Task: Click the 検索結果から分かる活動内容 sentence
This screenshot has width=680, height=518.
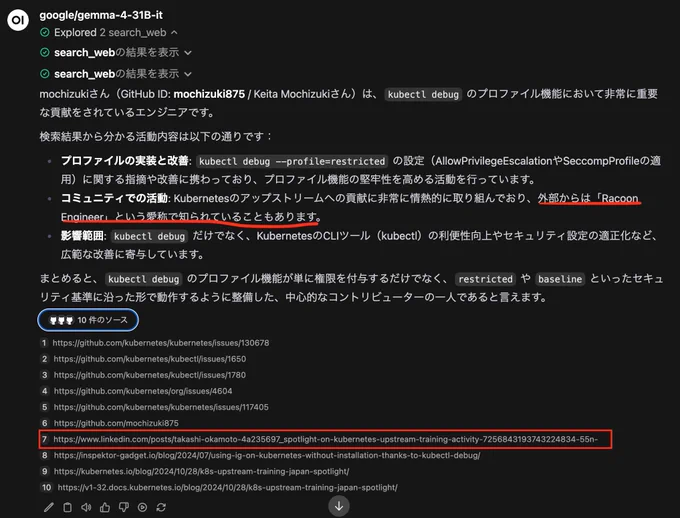Action: pos(156,137)
